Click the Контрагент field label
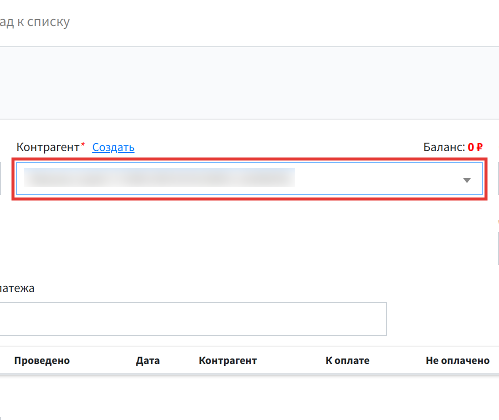 click(48, 147)
